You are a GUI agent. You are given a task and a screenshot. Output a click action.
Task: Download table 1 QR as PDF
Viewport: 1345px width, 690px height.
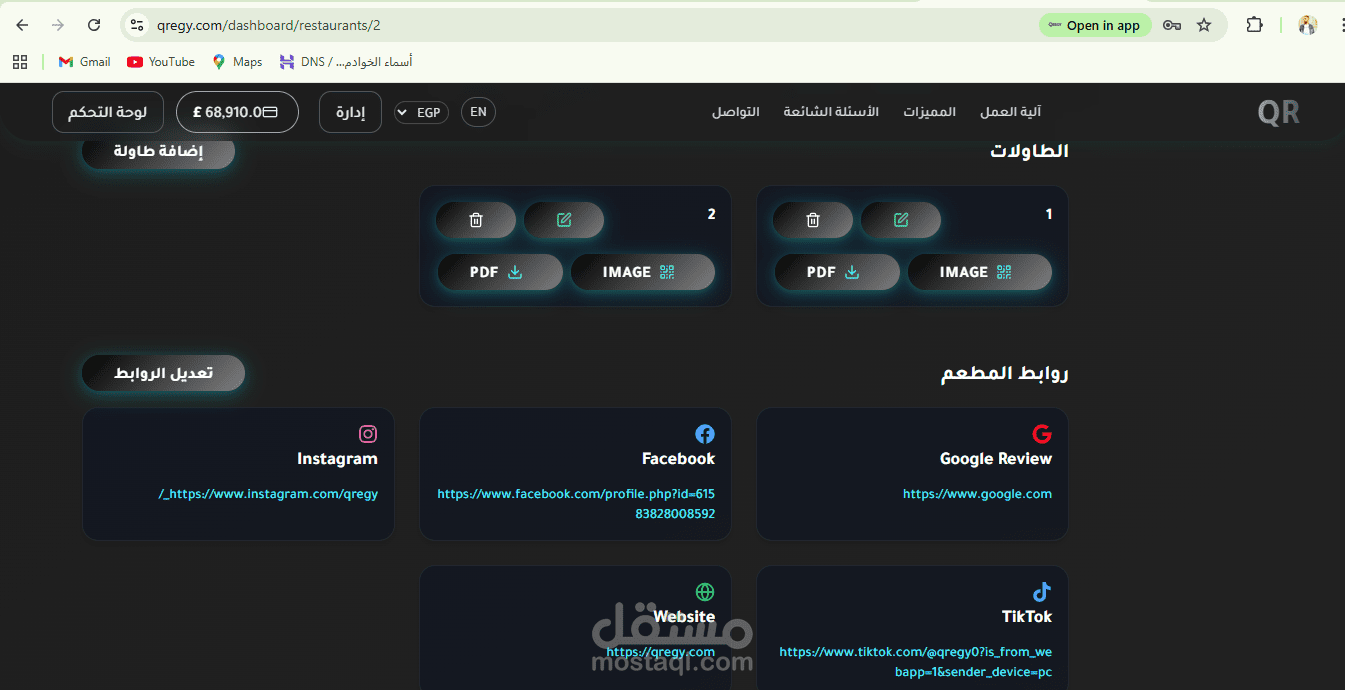point(837,272)
